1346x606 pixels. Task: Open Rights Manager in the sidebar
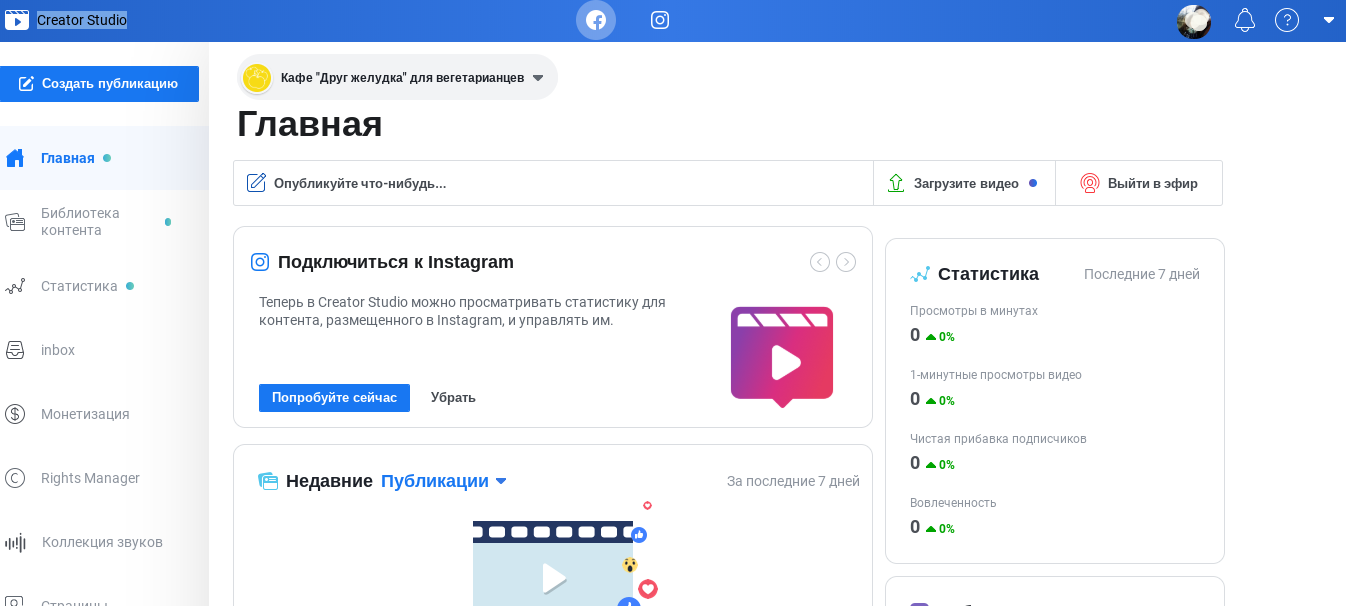(104, 478)
